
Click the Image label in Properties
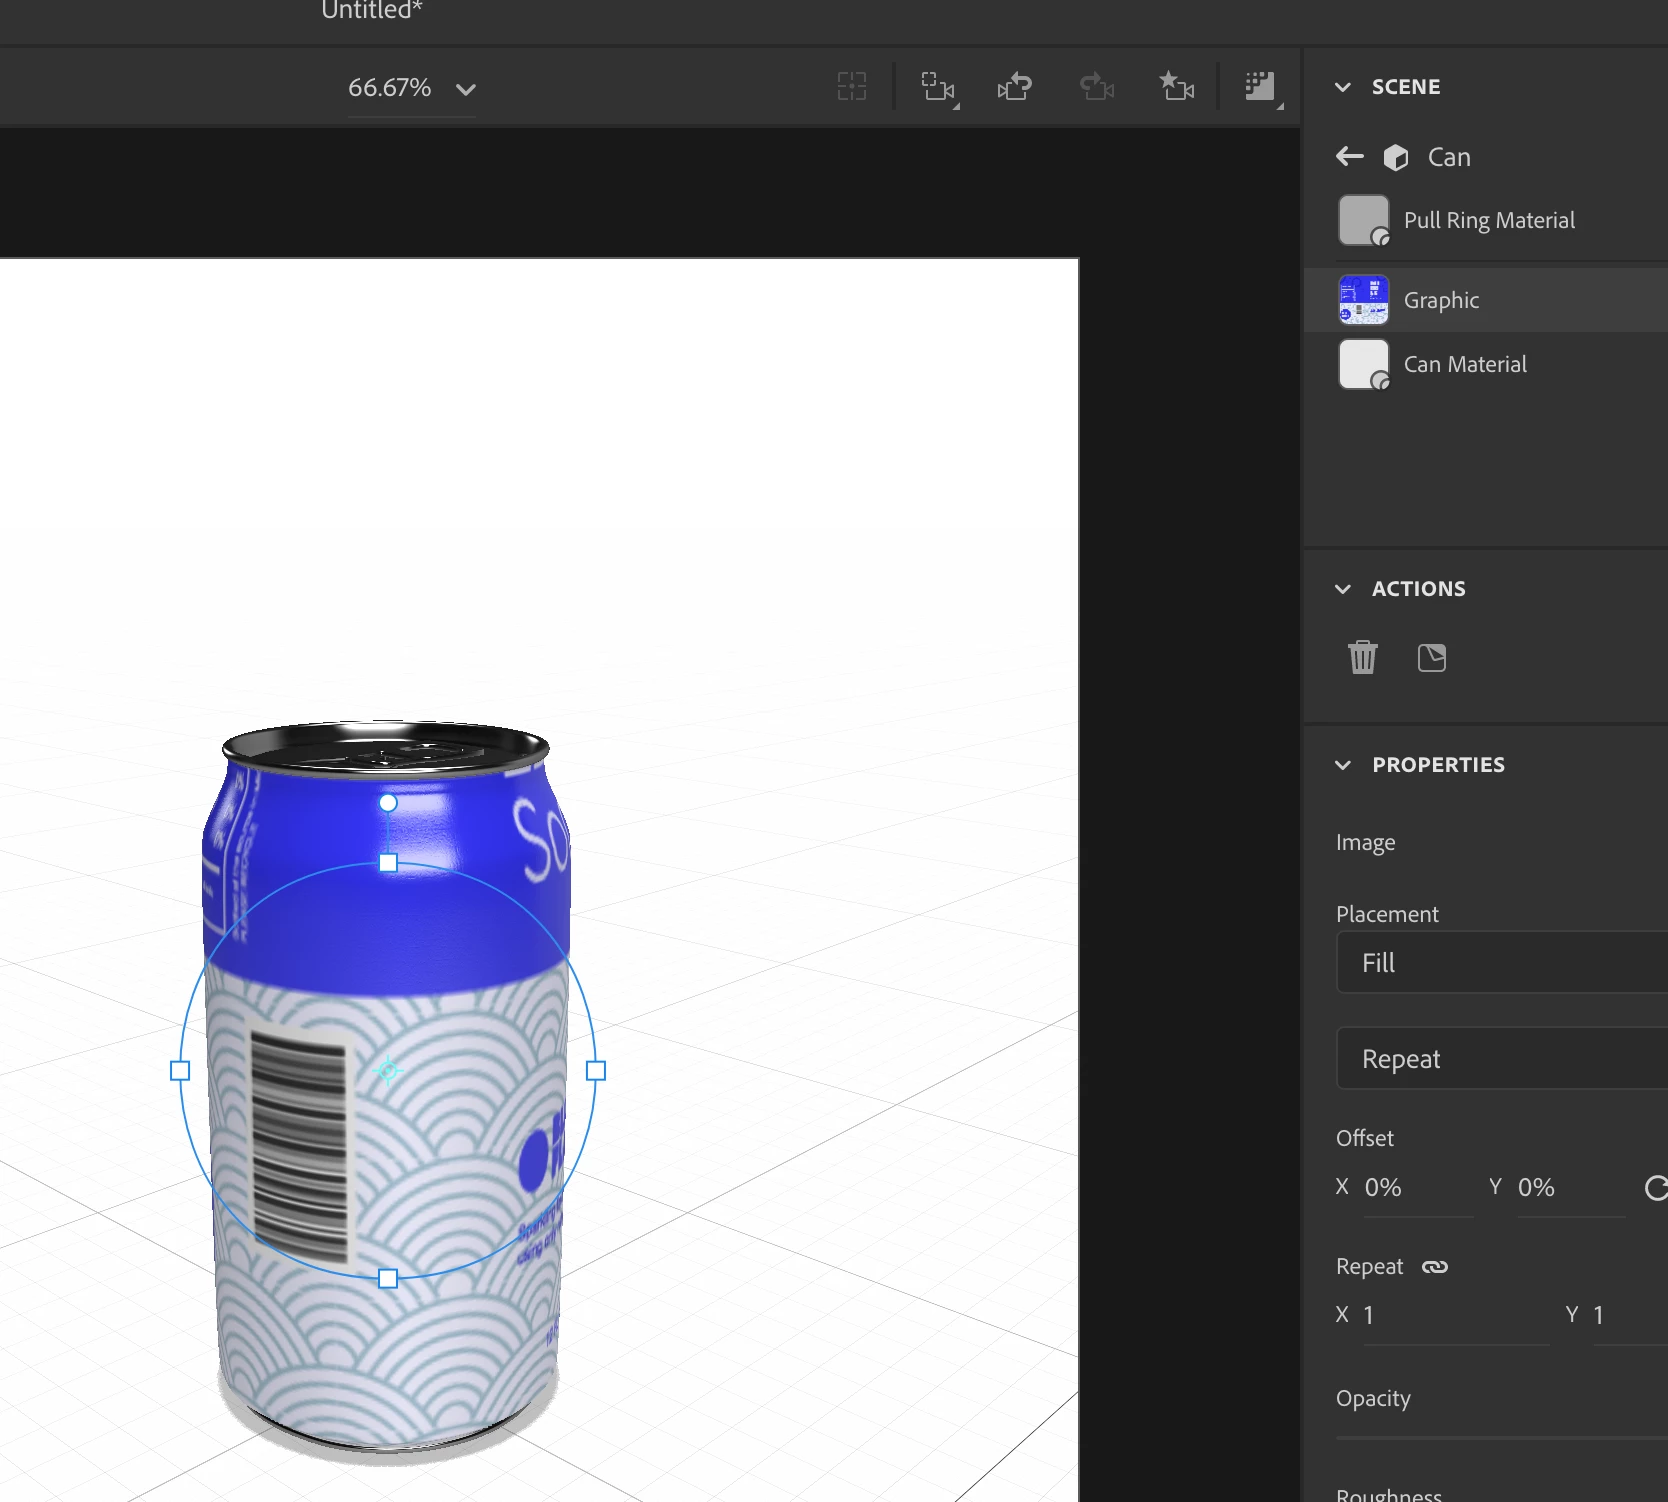point(1365,842)
